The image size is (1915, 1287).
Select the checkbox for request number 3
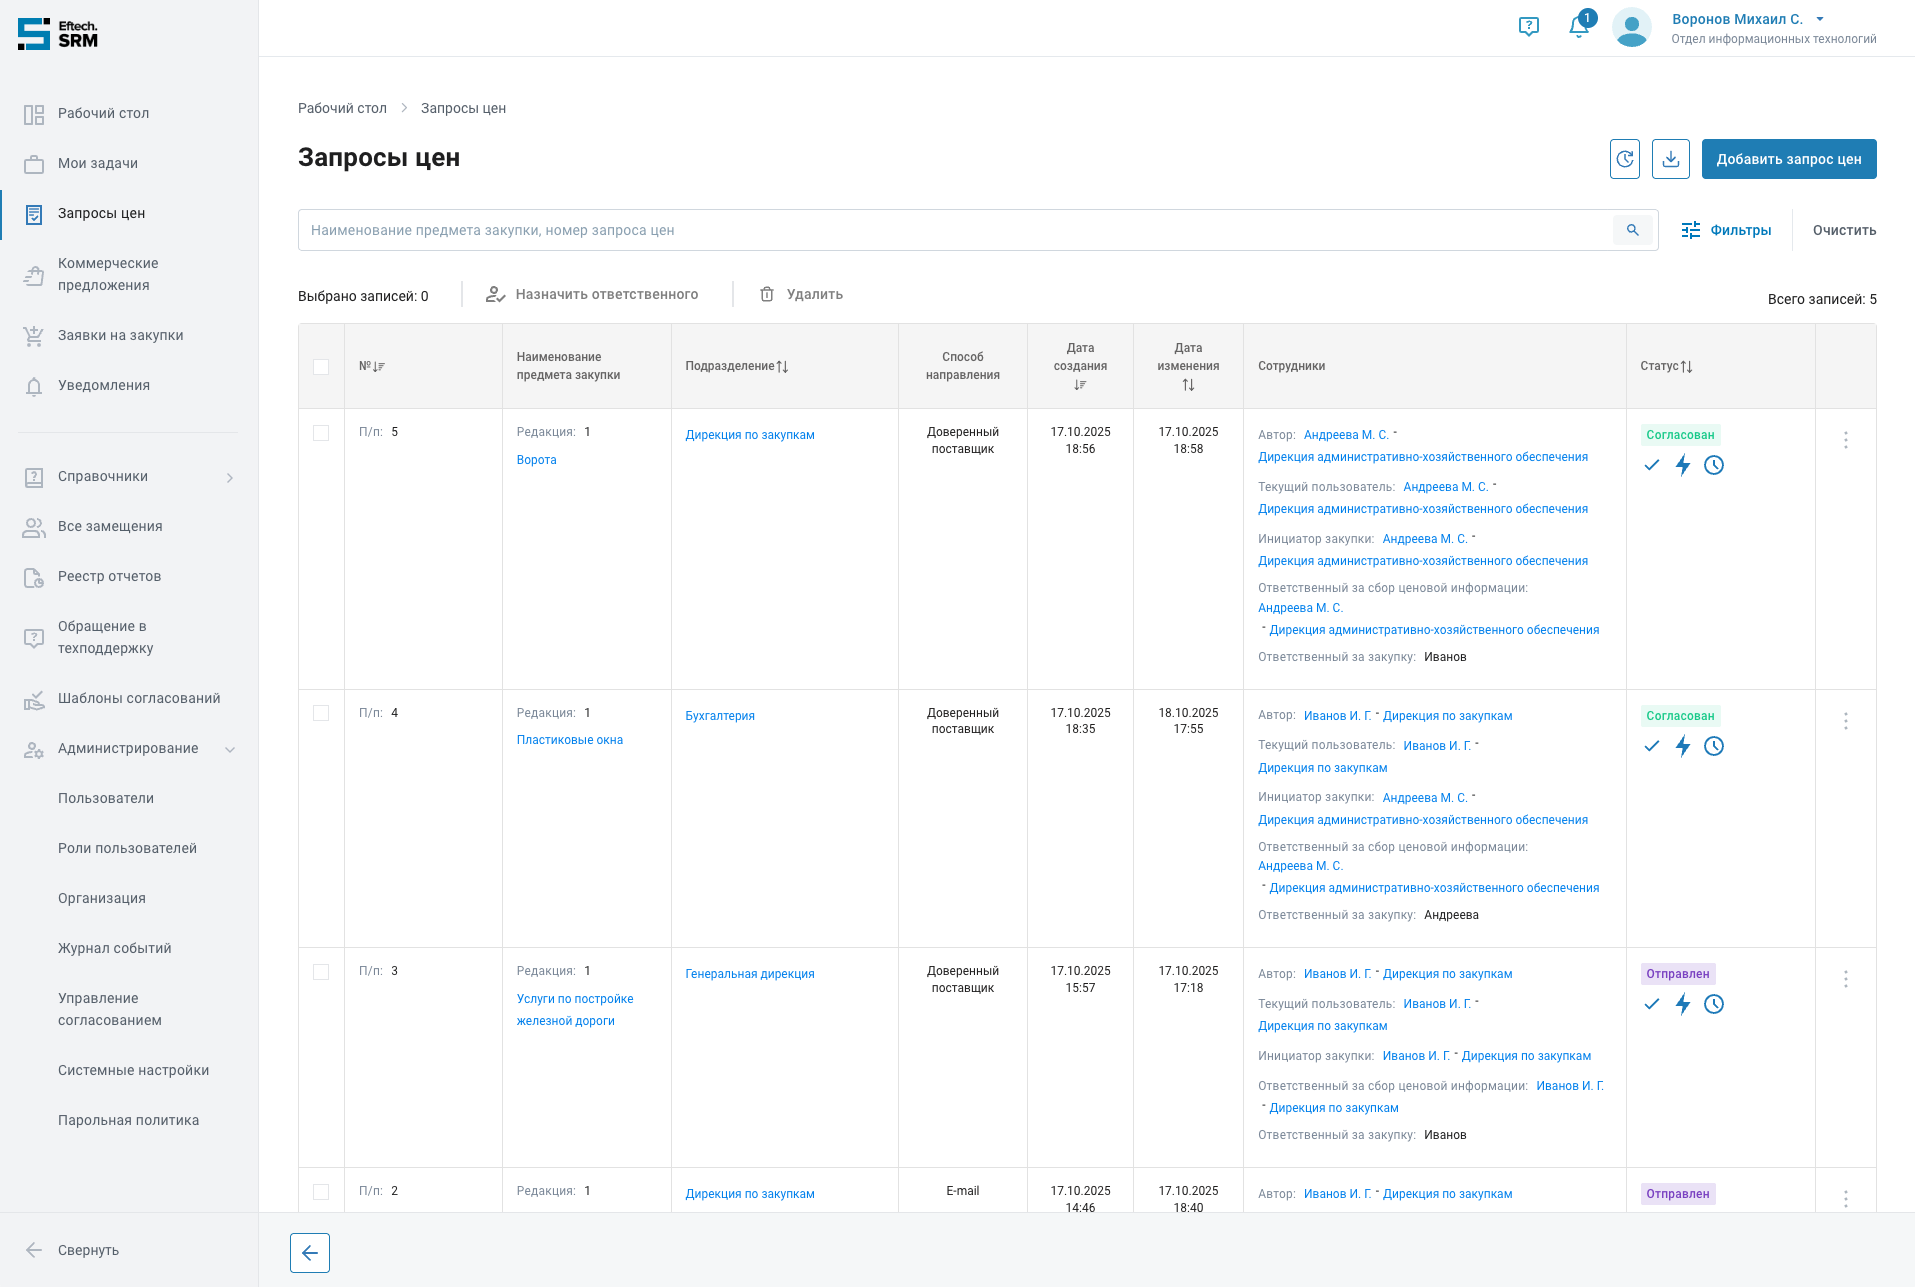click(x=321, y=972)
